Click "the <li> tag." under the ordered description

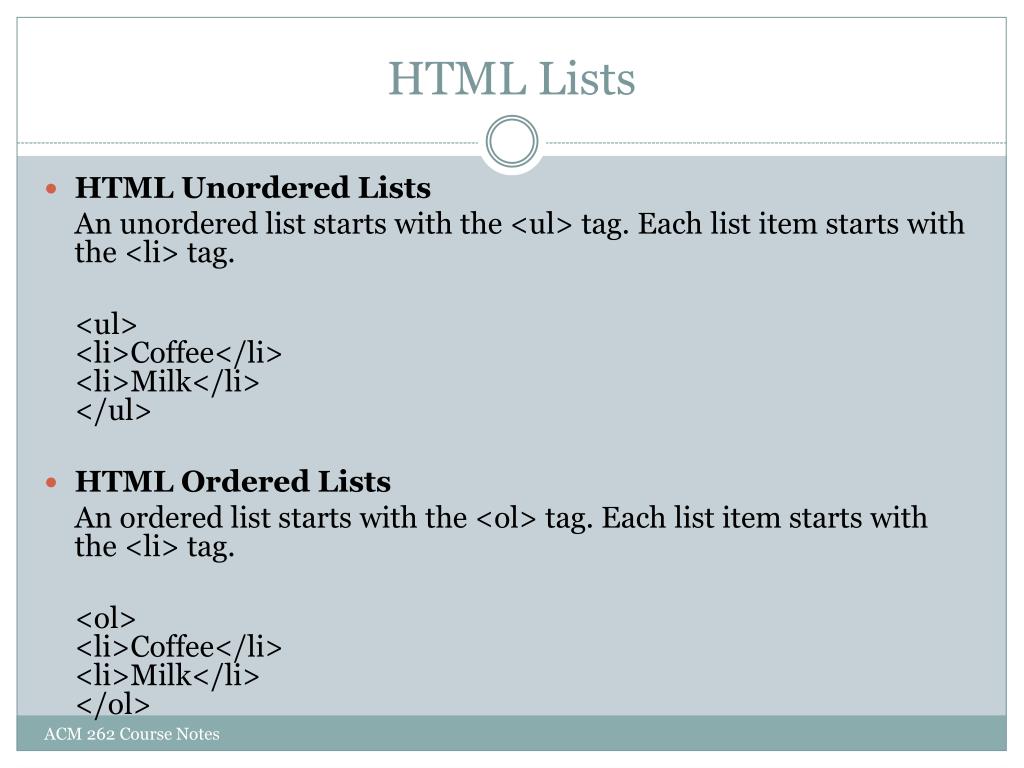pos(155,547)
